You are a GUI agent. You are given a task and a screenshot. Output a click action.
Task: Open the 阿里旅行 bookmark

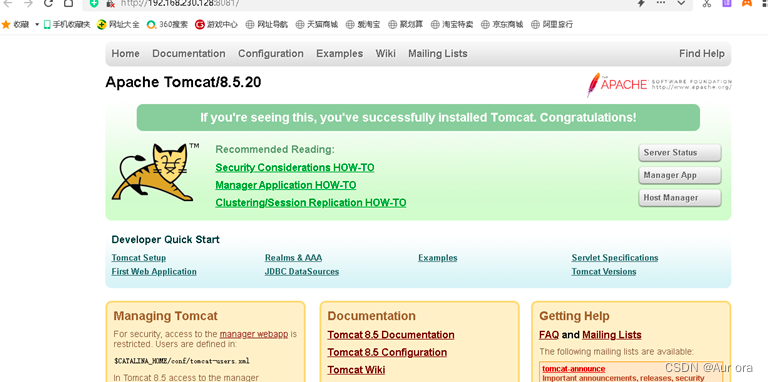tap(552, 24)
